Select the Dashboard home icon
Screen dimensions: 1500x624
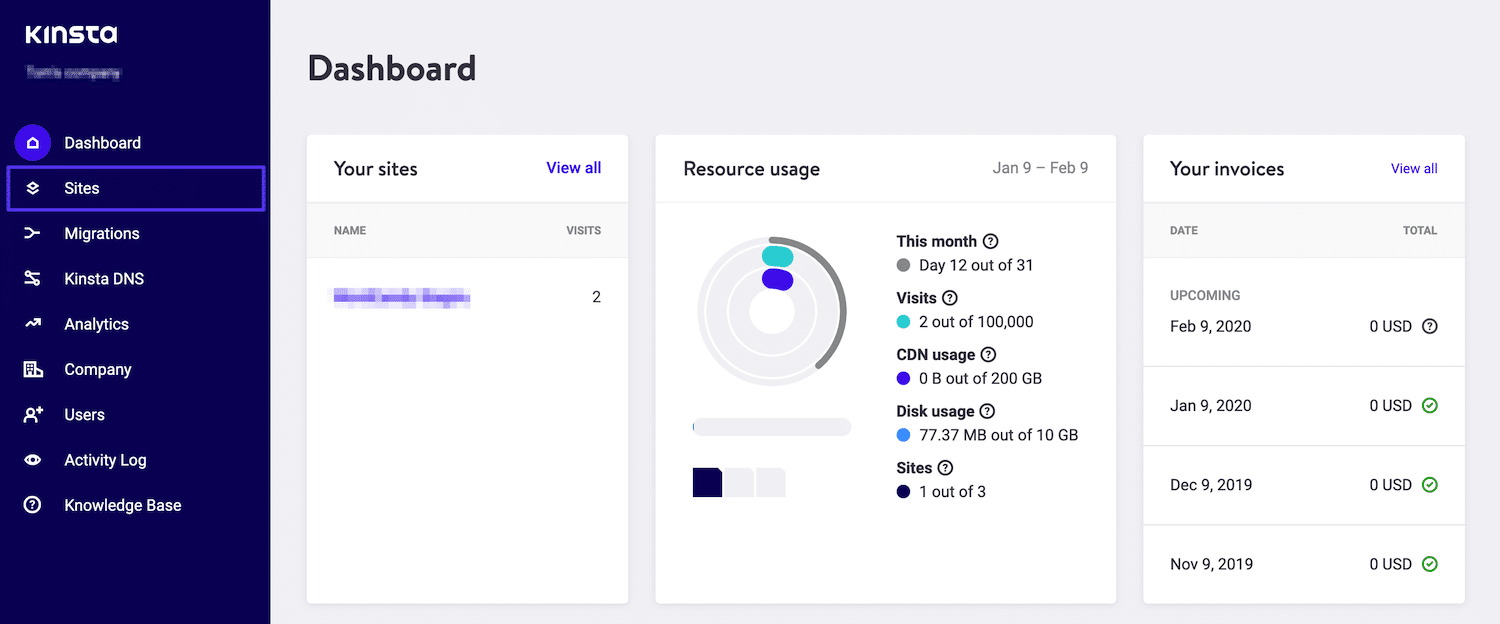(x=33, y=142)
